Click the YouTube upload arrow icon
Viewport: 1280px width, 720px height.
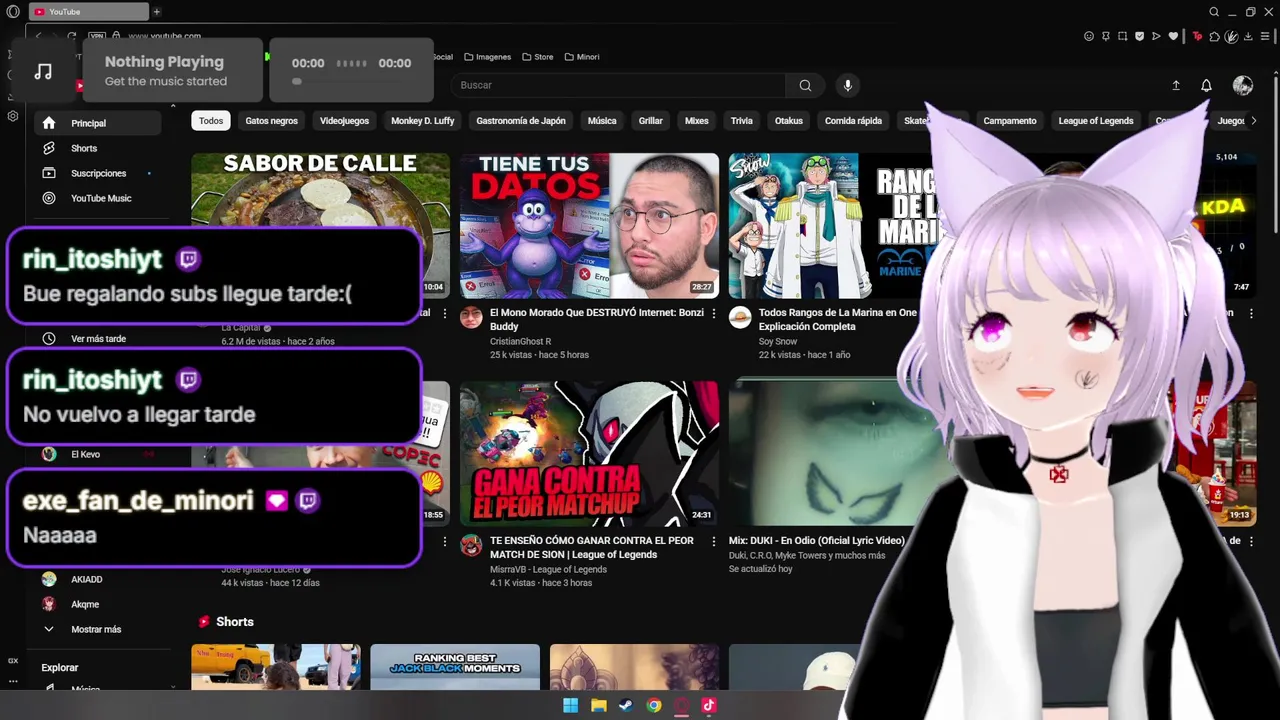pyautogui.click(x=1176, y=86)
